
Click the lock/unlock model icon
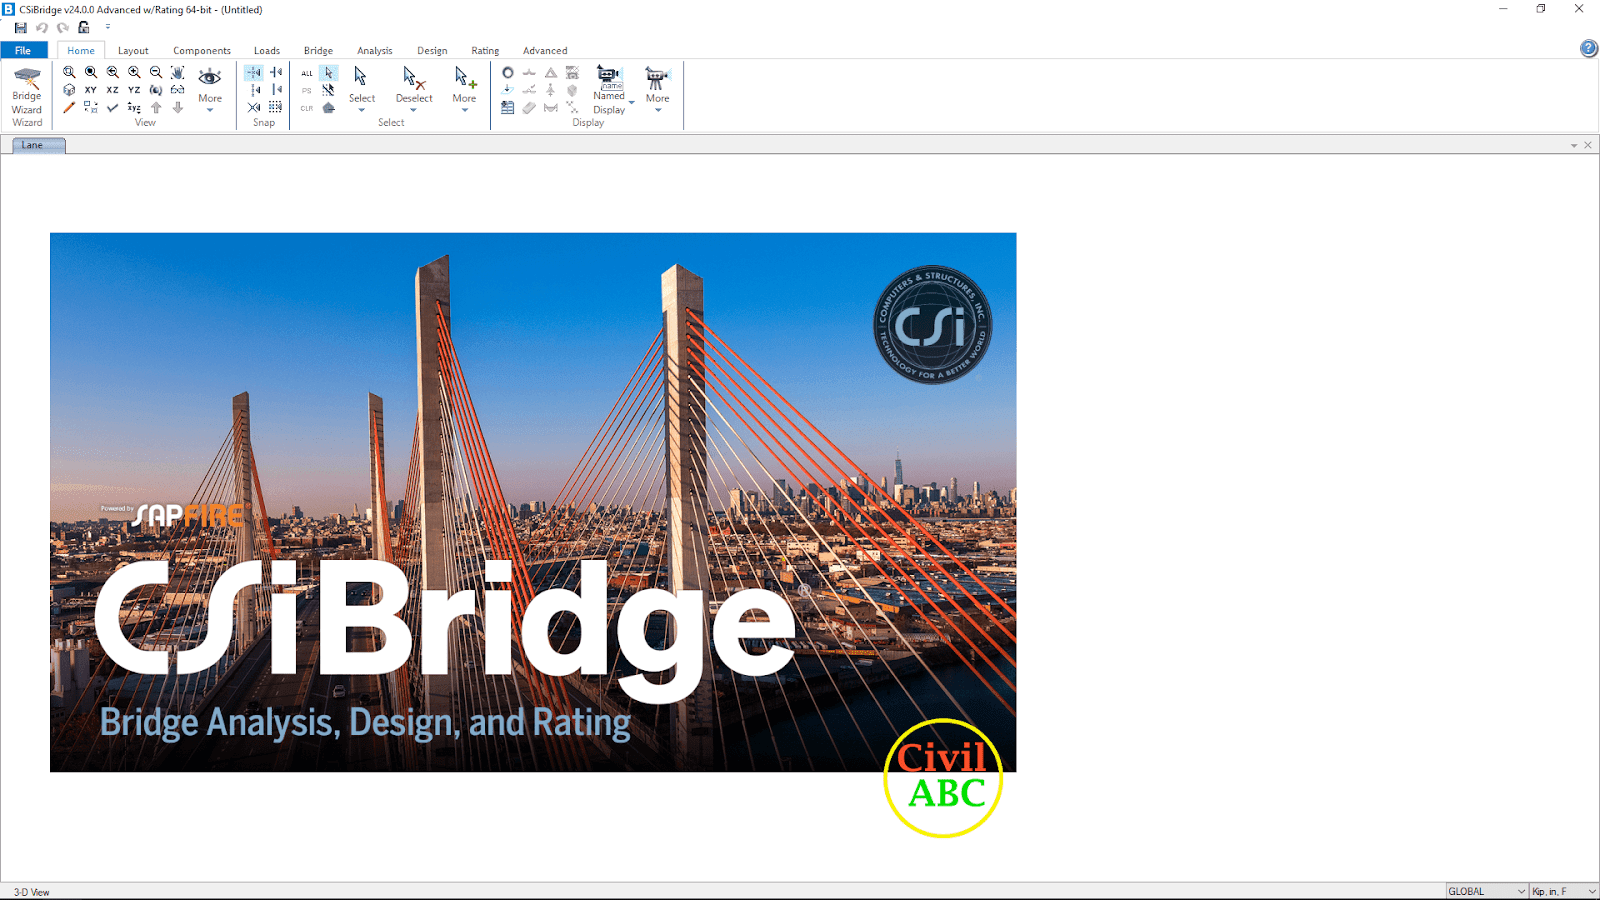pos(84,28)
